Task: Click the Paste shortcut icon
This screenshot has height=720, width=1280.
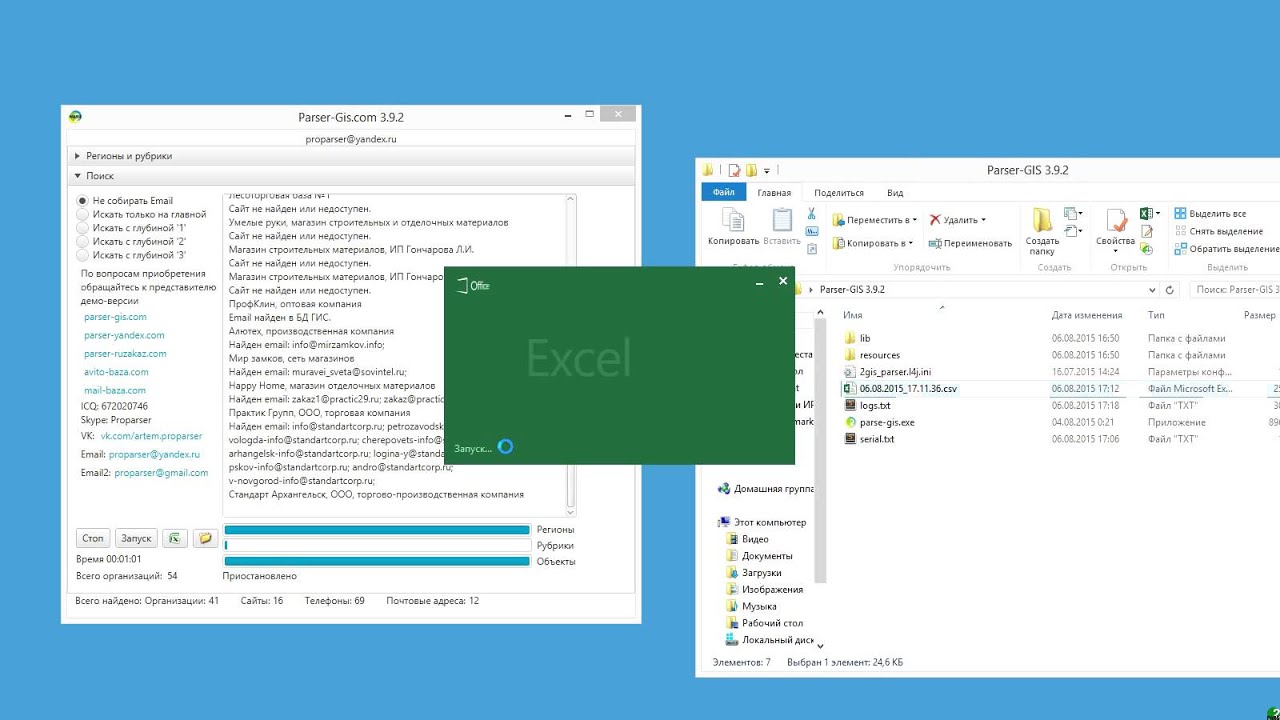Action: click(812, 248)
